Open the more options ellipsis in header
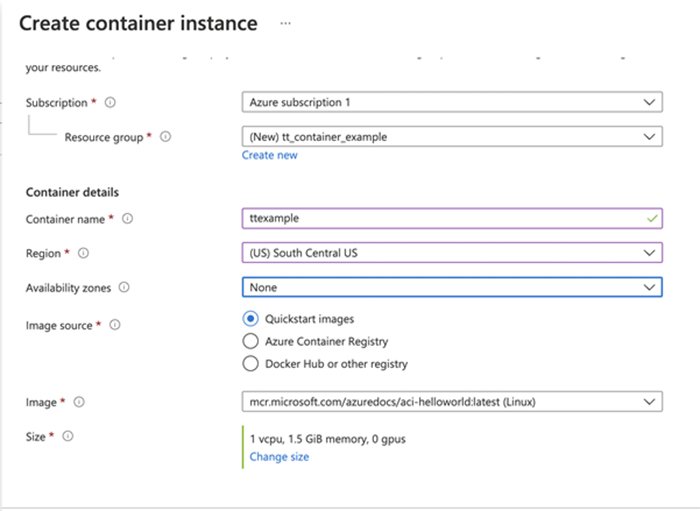The height and width of the screenshot is (511, 700). click(285, 23)
